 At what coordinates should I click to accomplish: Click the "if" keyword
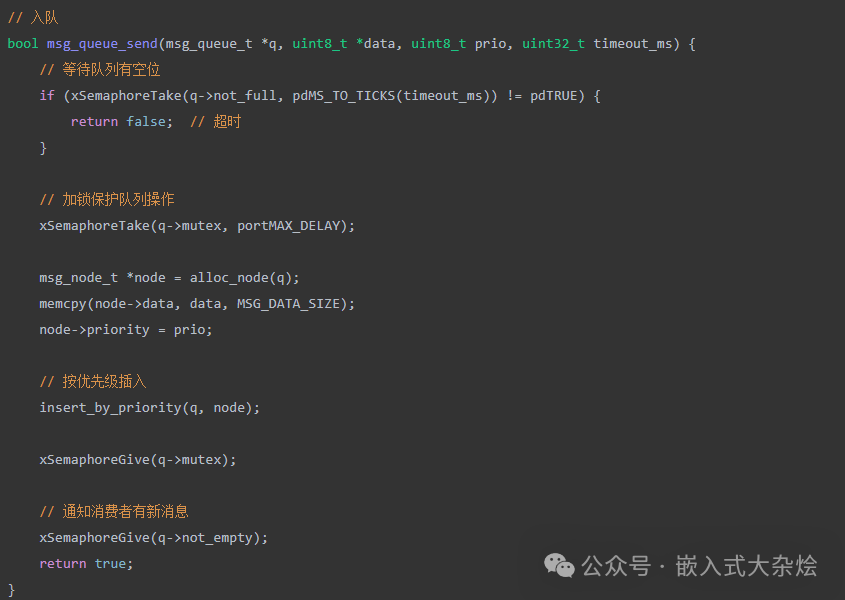pyautogui.click(x=47, y=95)
